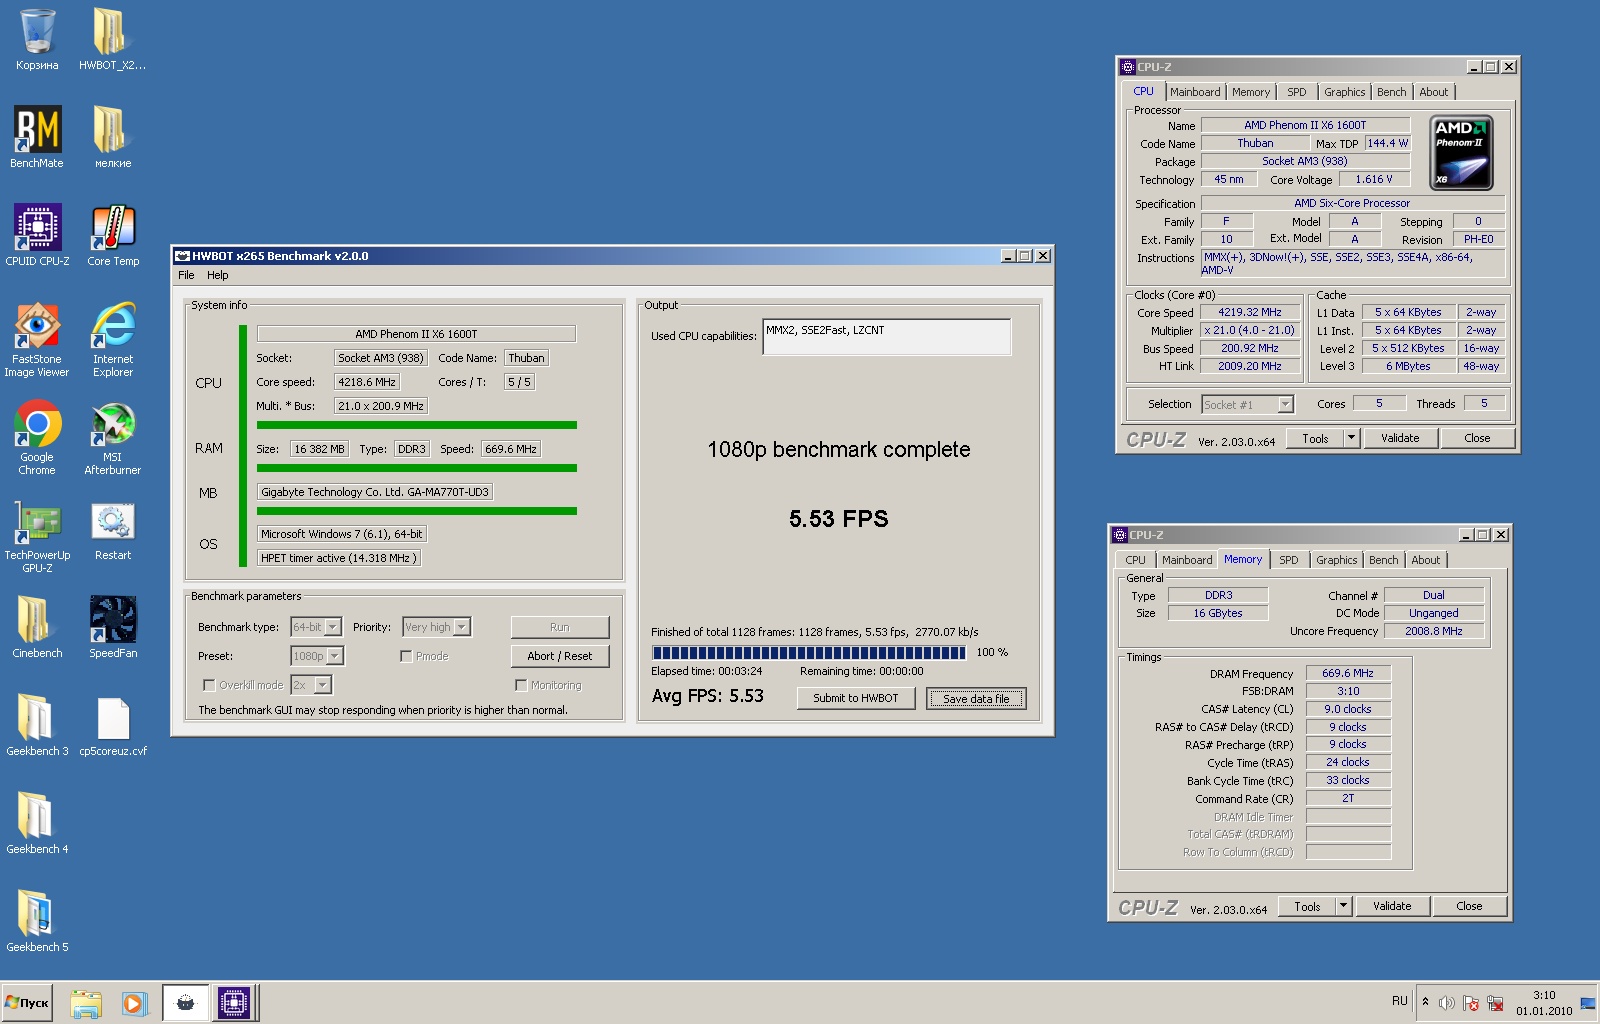Screen dimensions: 1600x1024
Task: Show hidden tray icons arrow
Action: (1425, 1002)
